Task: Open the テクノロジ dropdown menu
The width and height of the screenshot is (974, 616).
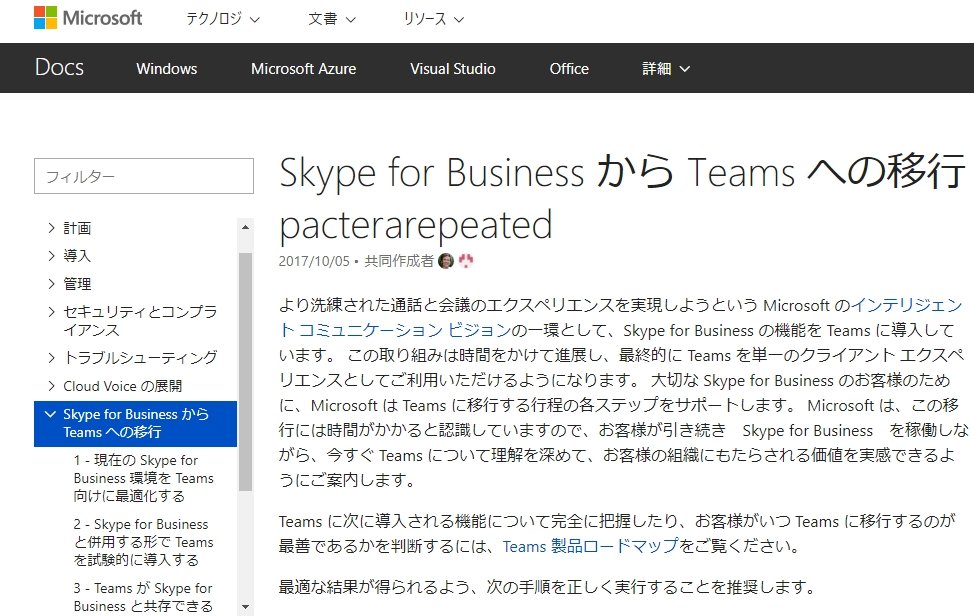Action: [222, 19]
